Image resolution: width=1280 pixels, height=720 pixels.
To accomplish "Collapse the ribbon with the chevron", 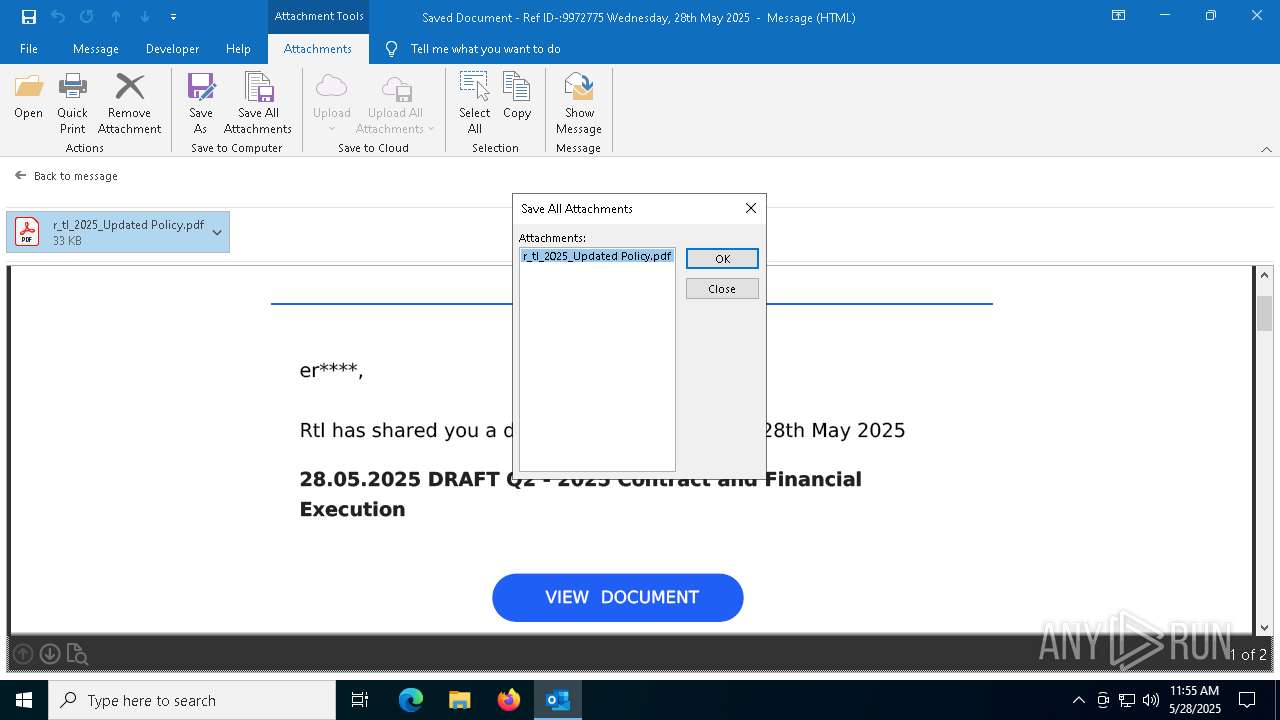I will (1266, 149).
